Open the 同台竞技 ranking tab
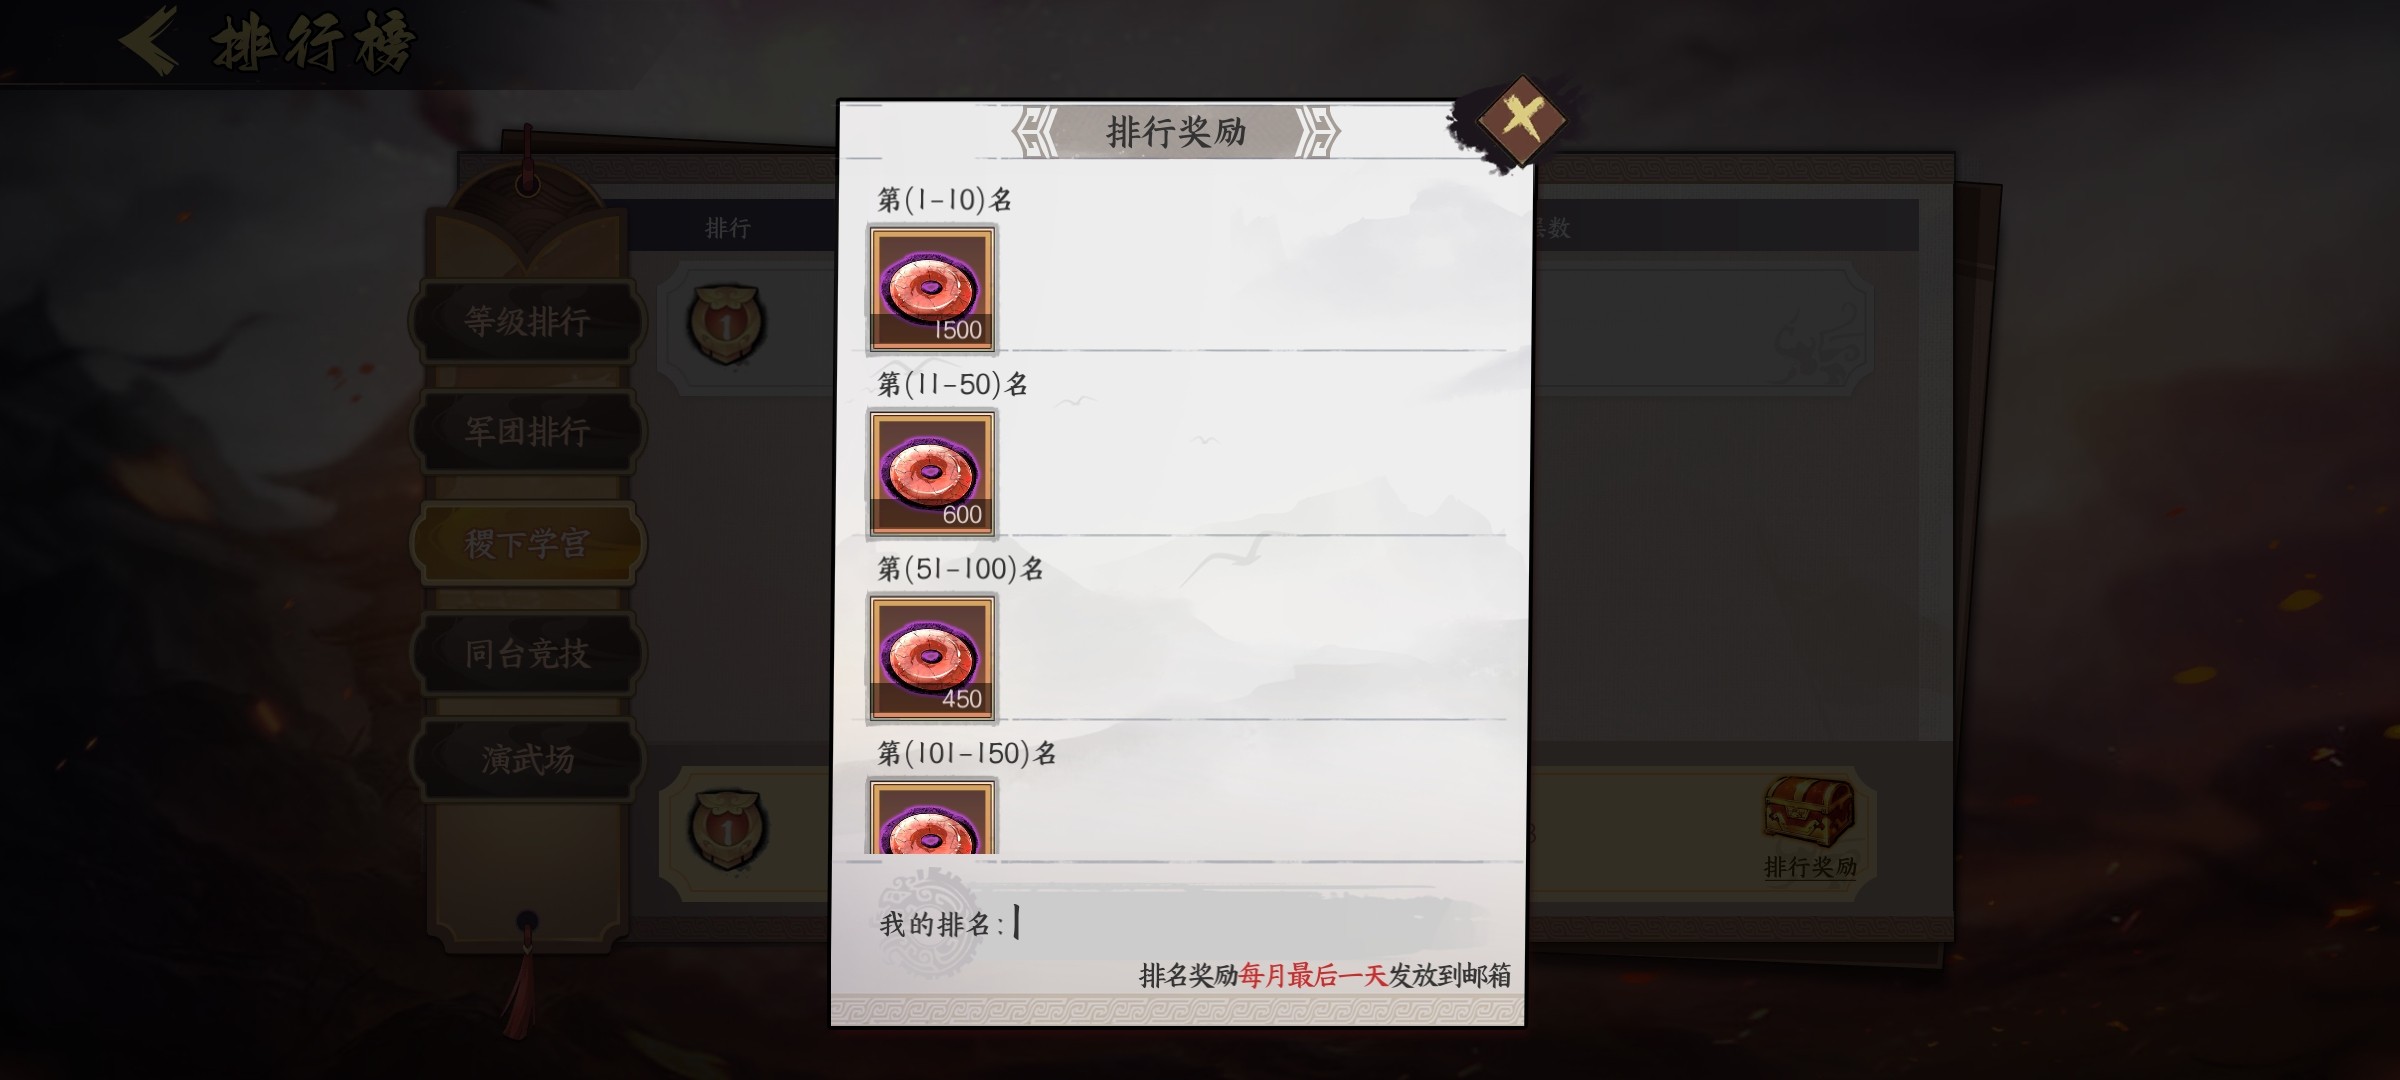Image resolution: width=2400 pixels, height=1080 pixels. (527, 654)
